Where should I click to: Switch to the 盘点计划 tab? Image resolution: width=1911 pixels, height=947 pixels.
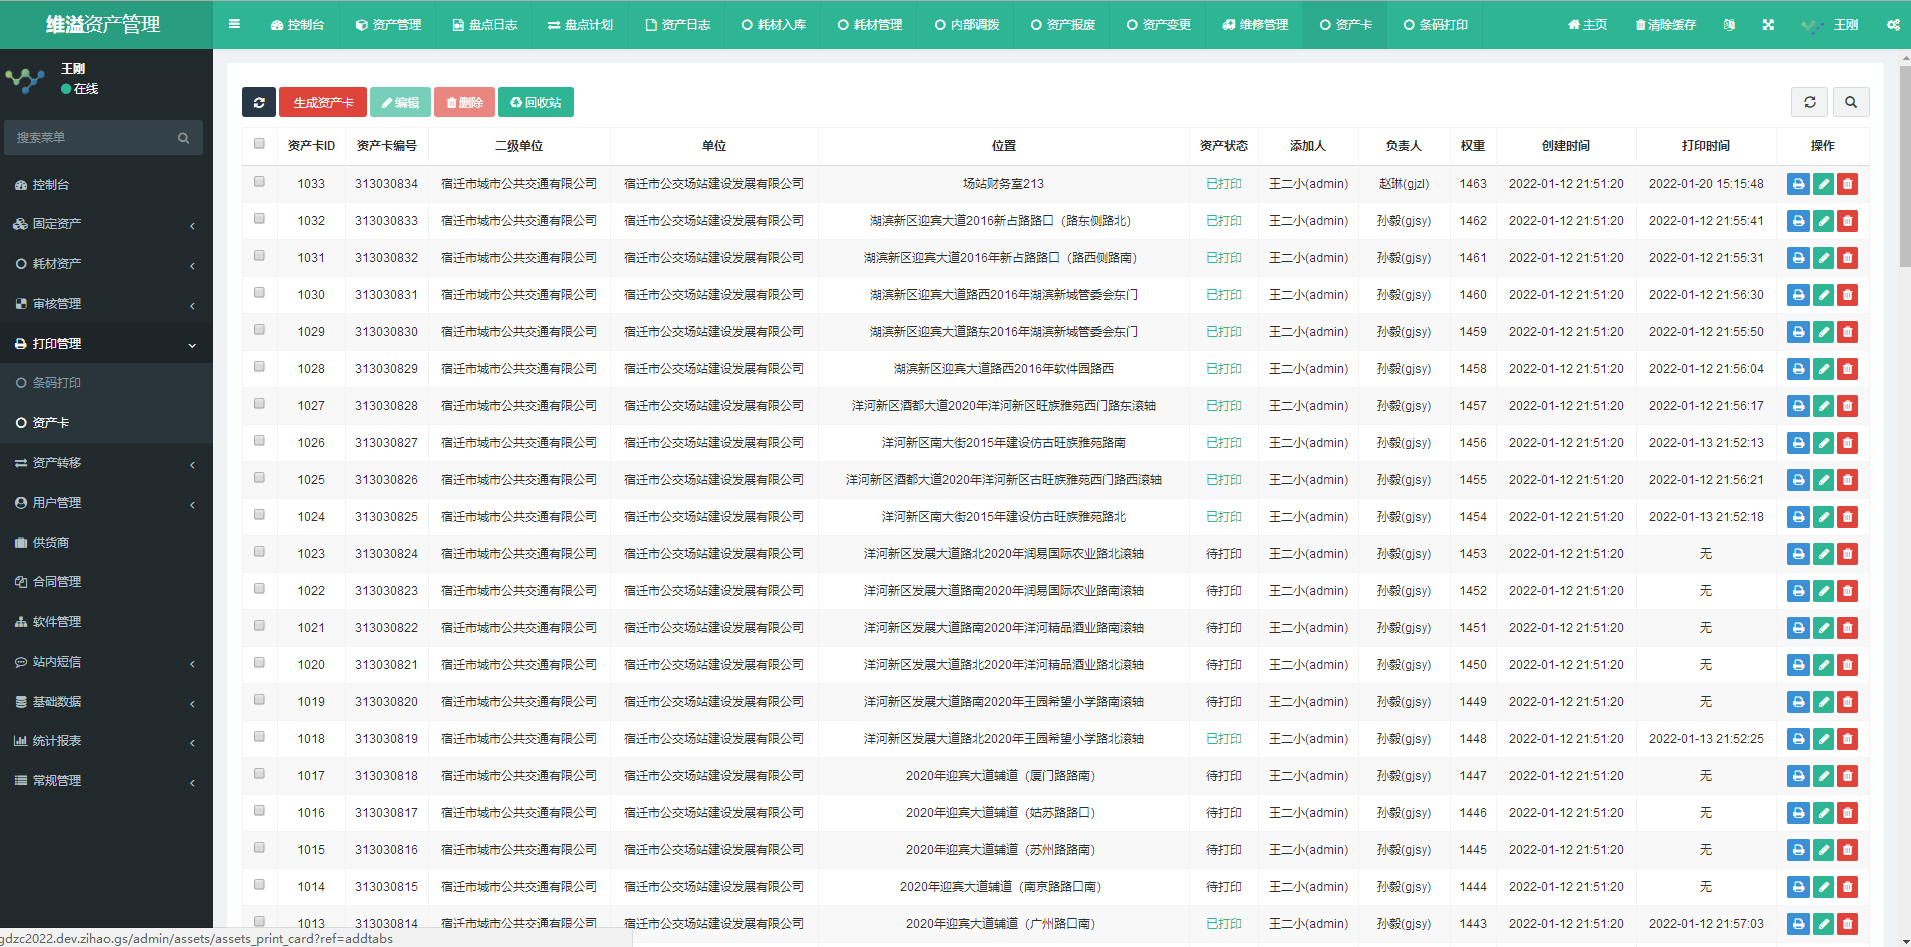(x=580, y=25)
